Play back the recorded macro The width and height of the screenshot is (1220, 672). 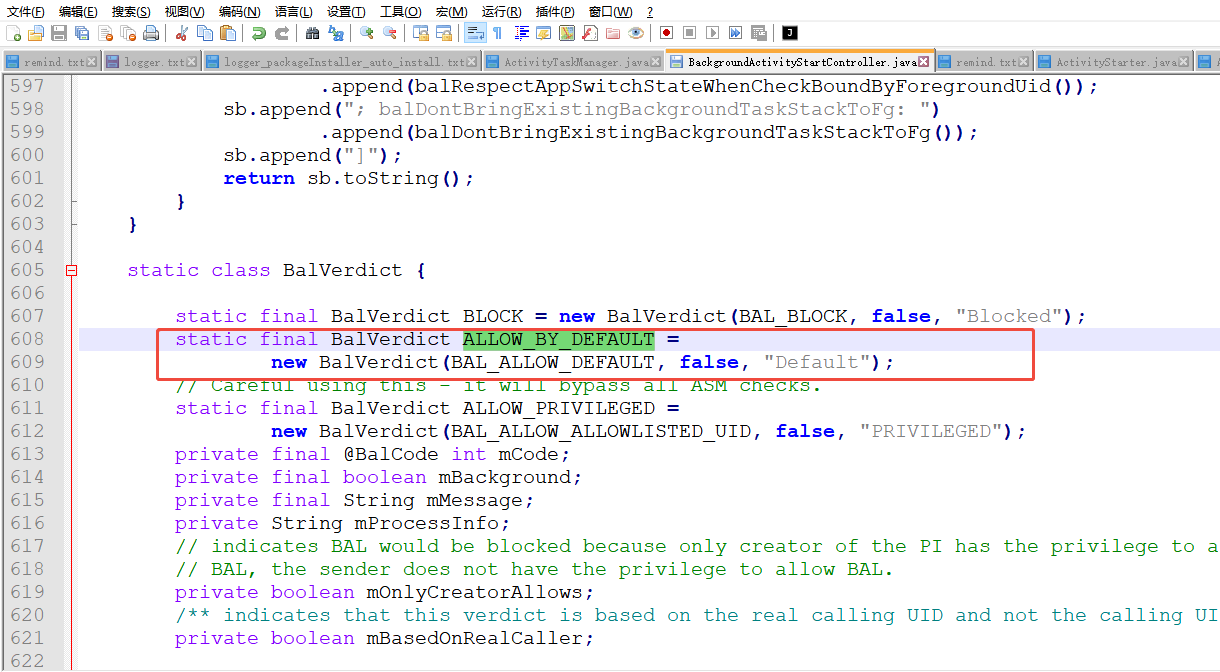(x=712, y=33)
